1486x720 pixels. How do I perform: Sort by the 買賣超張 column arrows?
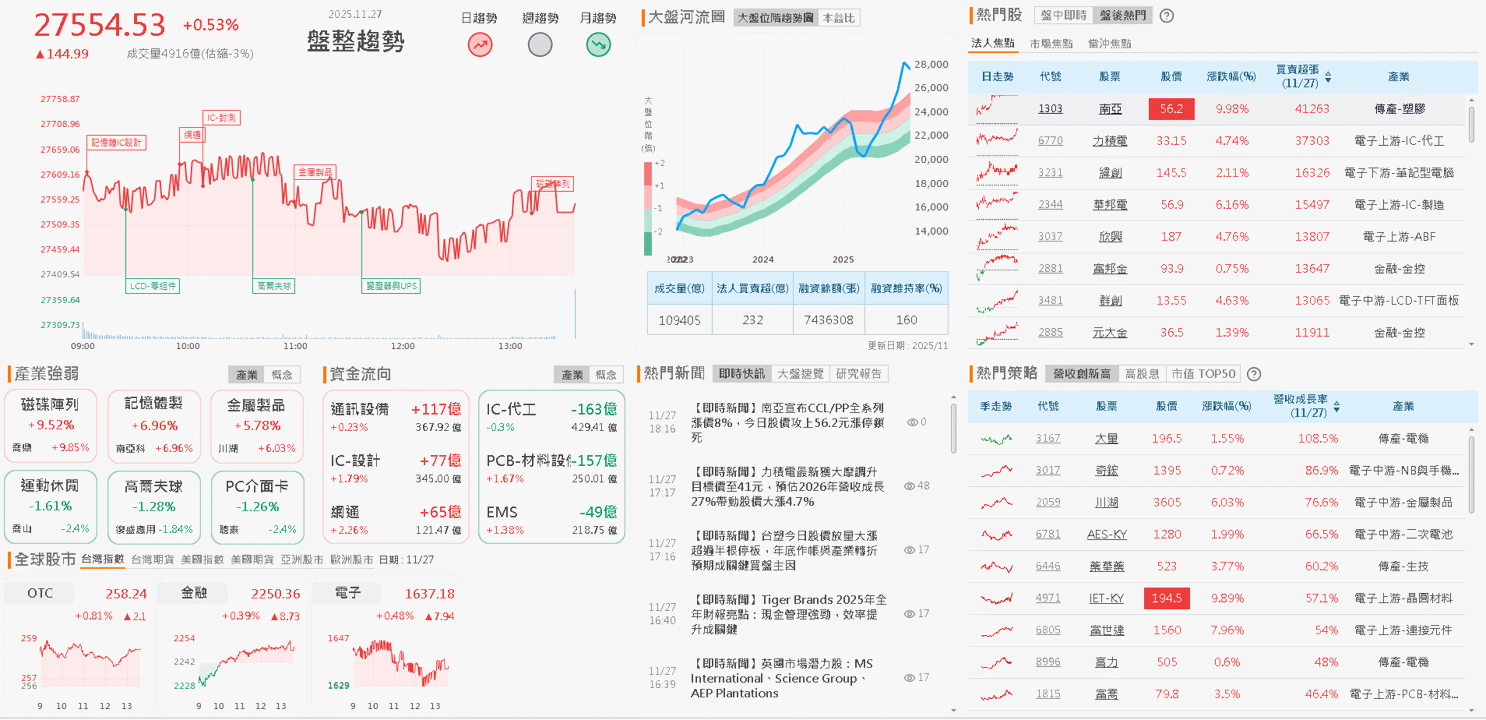coord(1328,76)
